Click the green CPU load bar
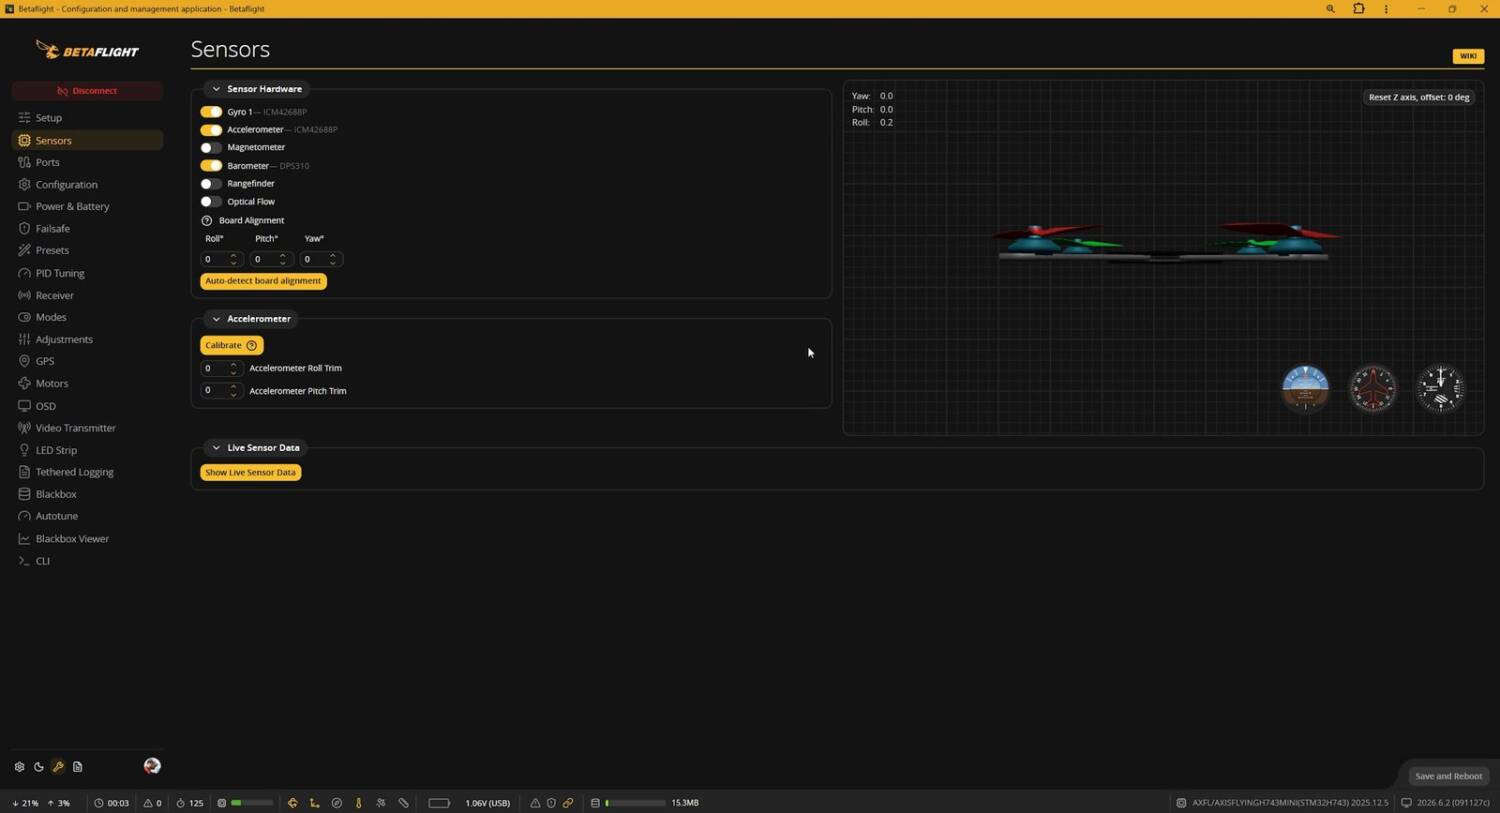 pos(252,803)
